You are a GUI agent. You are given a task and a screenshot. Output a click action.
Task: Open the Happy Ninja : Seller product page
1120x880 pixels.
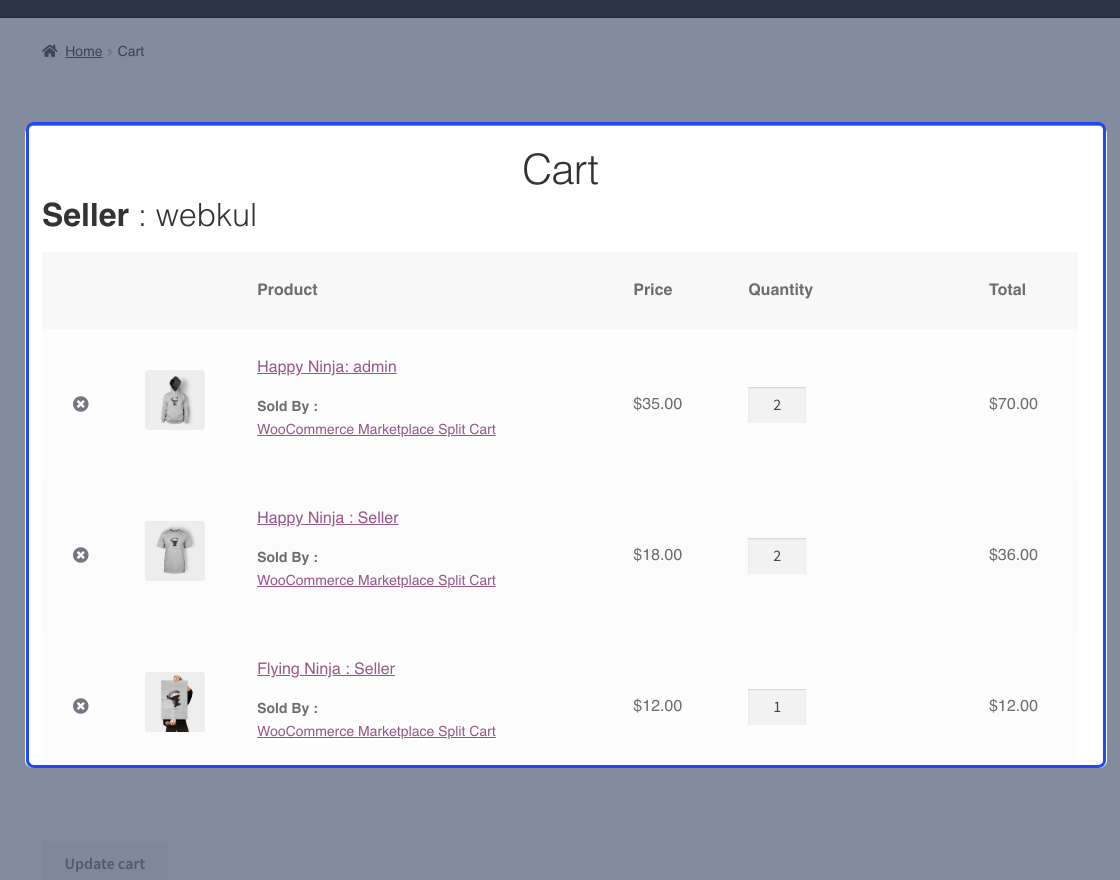(x=327, y=517)
